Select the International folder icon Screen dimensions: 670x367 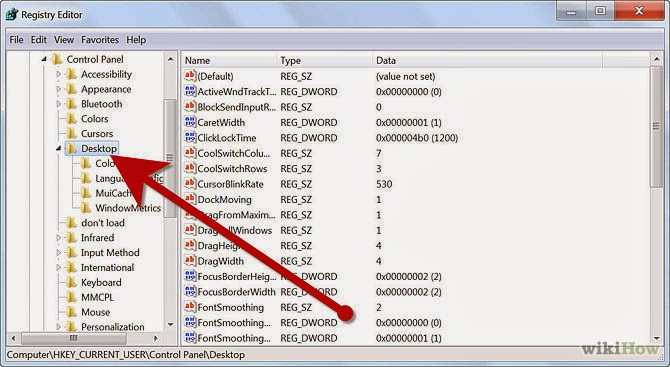[x=71, y=267]
